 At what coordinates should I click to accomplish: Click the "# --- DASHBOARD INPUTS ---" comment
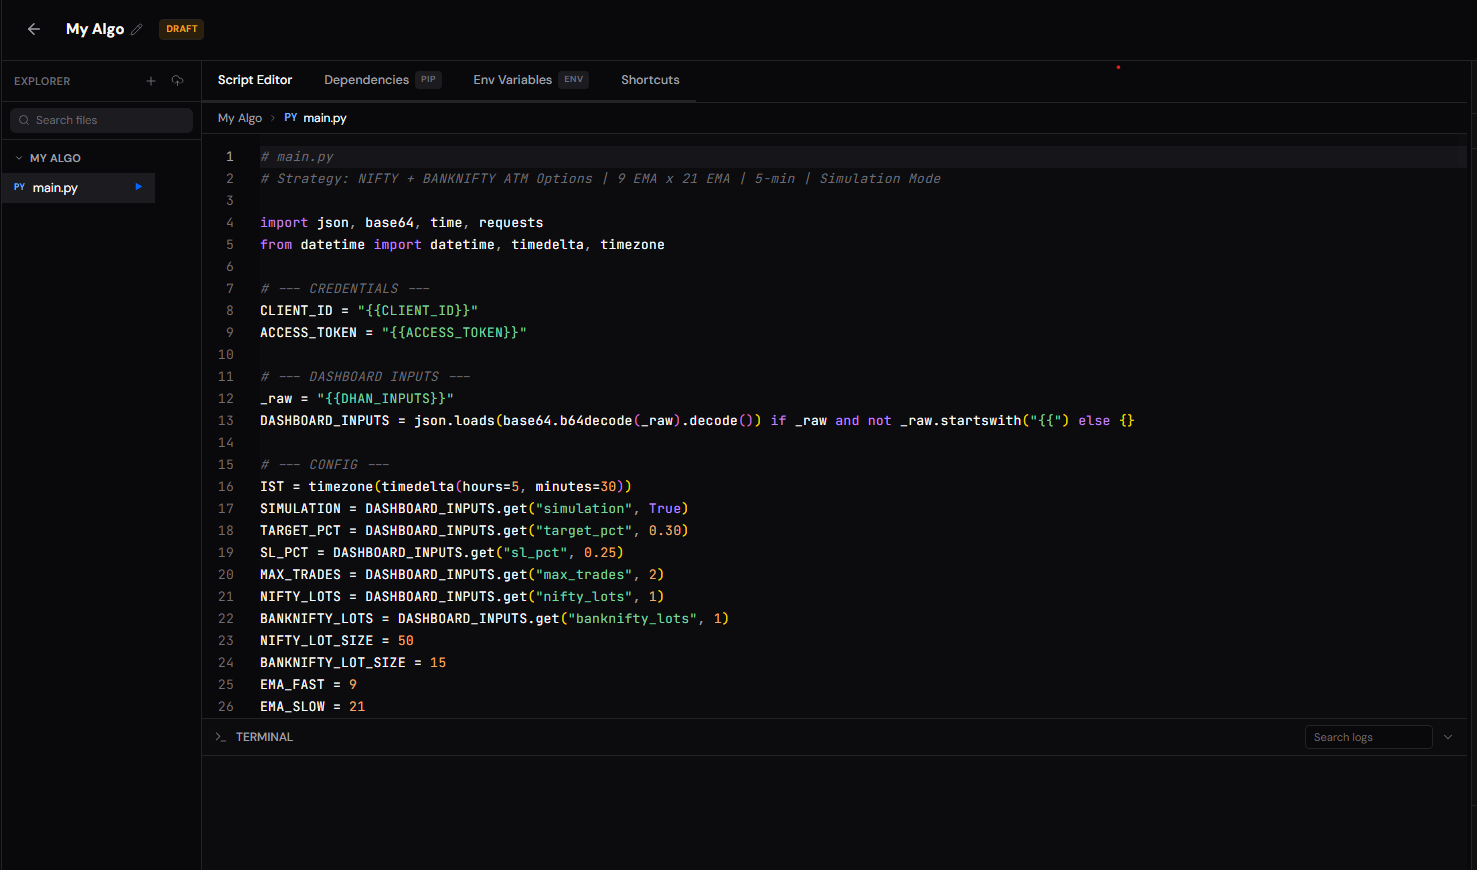tap(365, 377)
